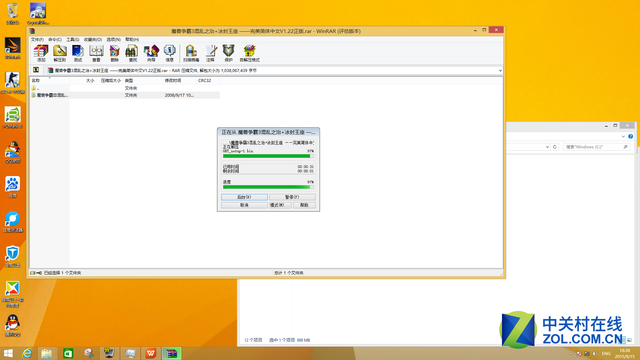
Task: Click the current file progress bar
Action: (268, 156)
